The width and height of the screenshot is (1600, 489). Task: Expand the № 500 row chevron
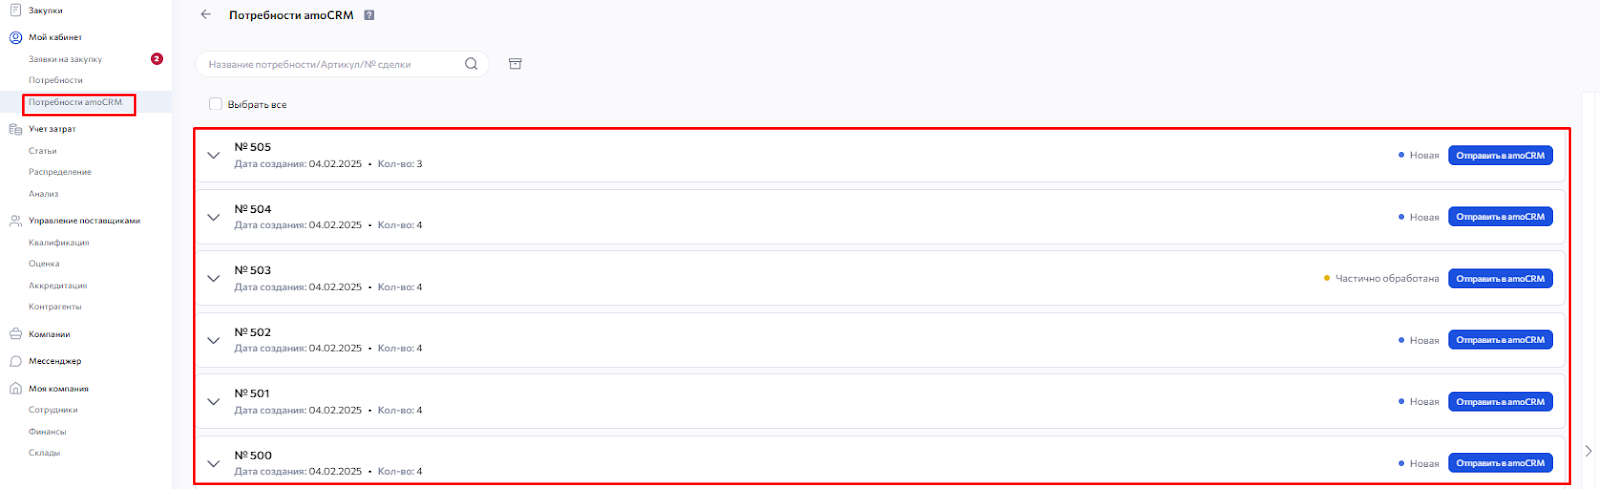pyautogui.click(x=213, y=463)
